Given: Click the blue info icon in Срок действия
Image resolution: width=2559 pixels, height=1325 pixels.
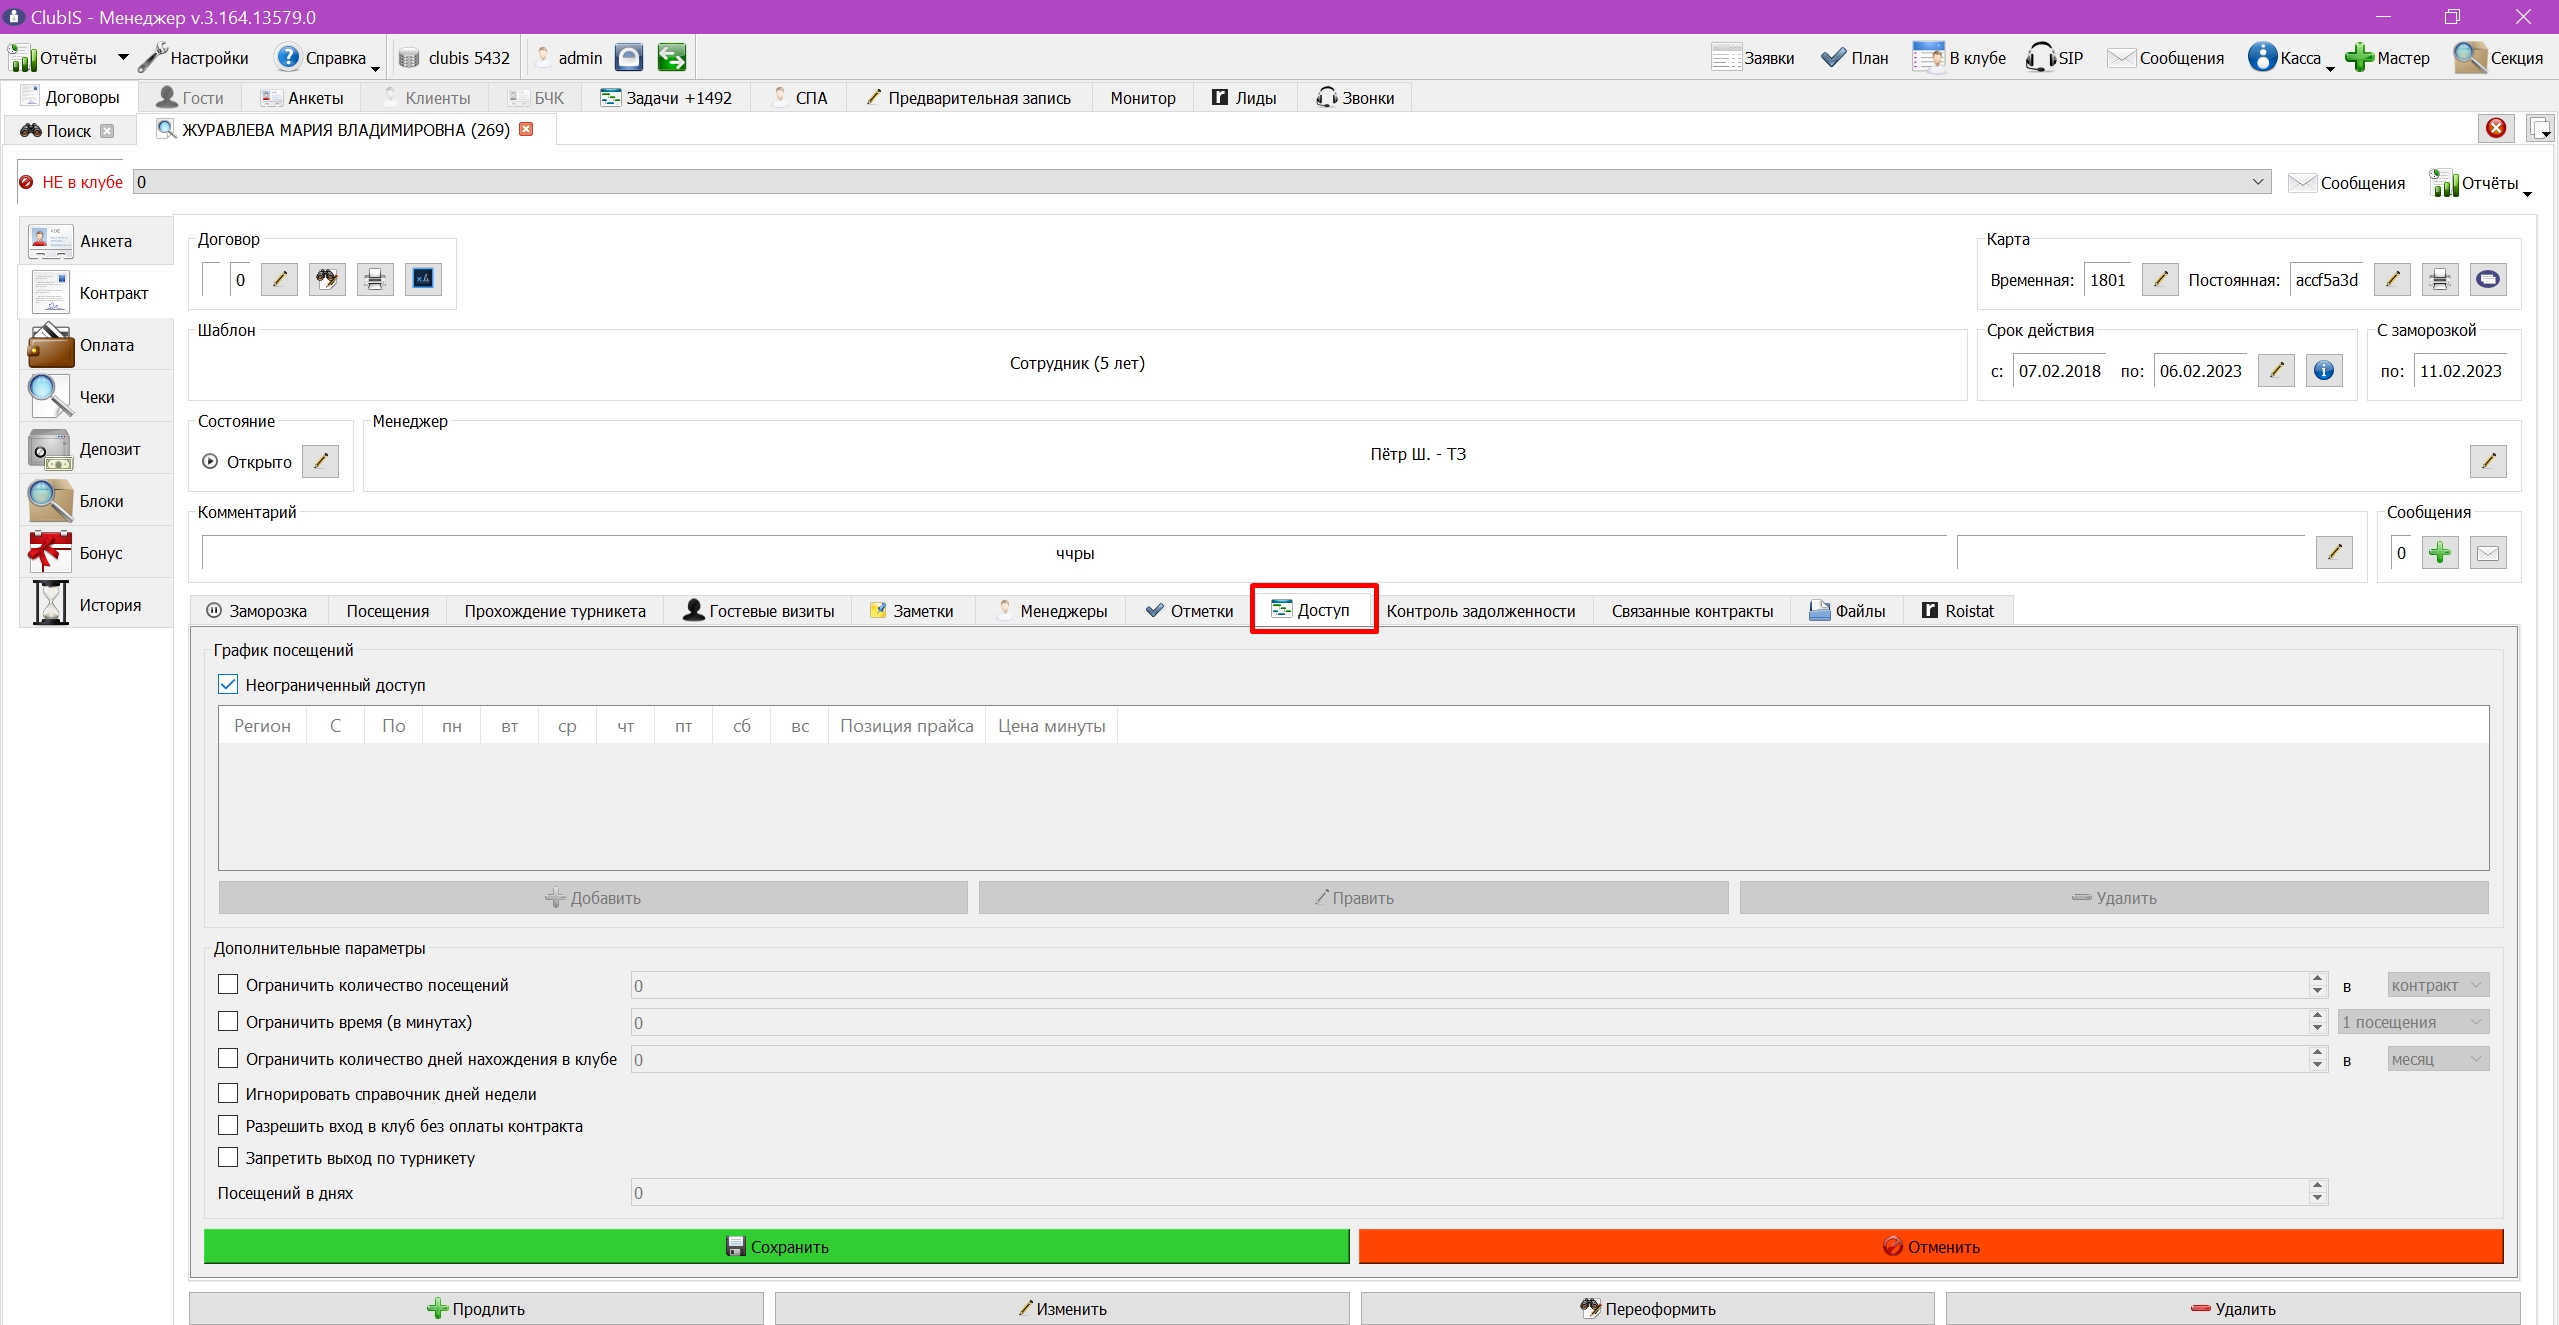Looking at the screenshot, I should pyautogui.click(x=2324, y=371).
